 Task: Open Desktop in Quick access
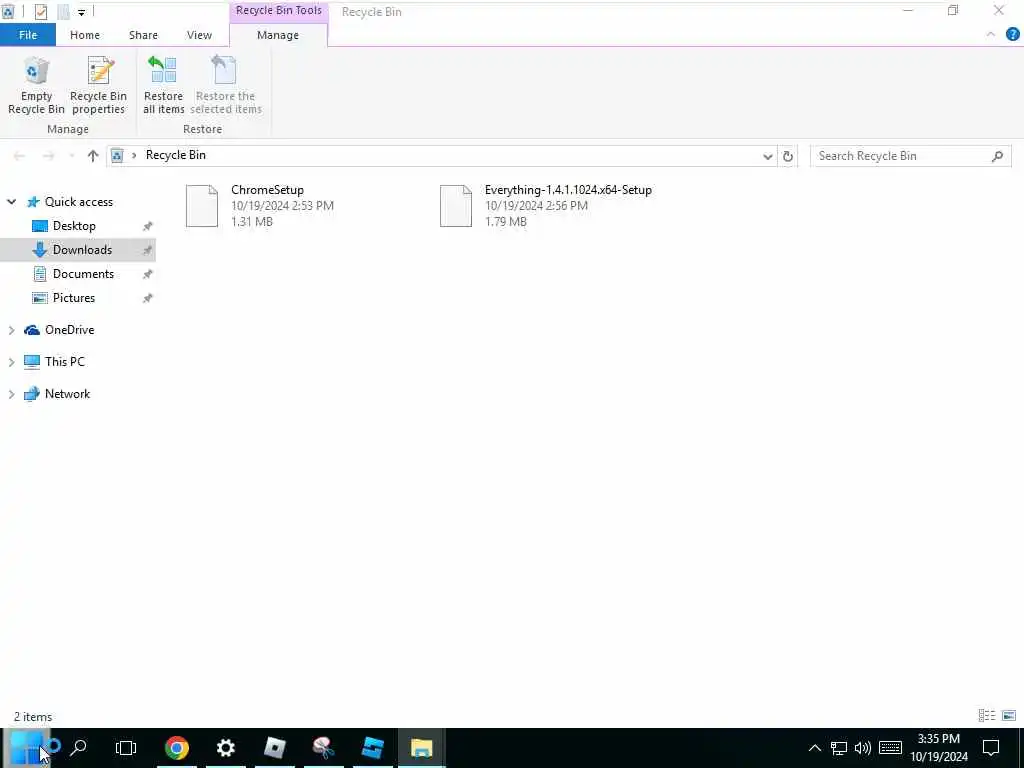tap(74, 226)
